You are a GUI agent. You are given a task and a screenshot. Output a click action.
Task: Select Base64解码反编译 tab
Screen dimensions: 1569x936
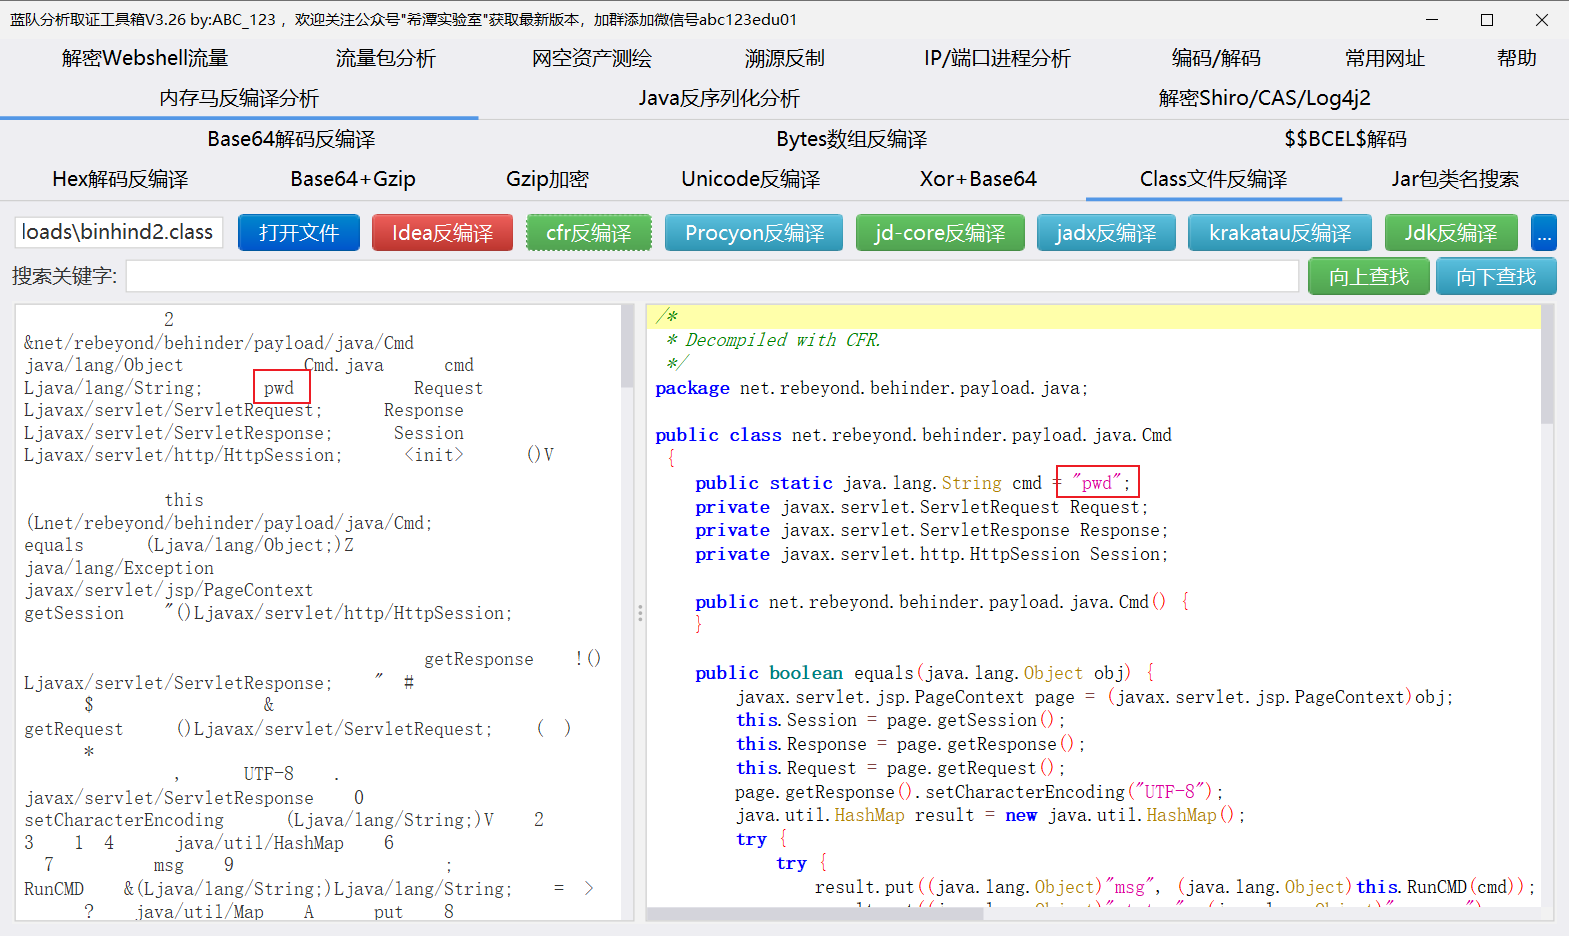pyautogui.click(x=291, y=139)
